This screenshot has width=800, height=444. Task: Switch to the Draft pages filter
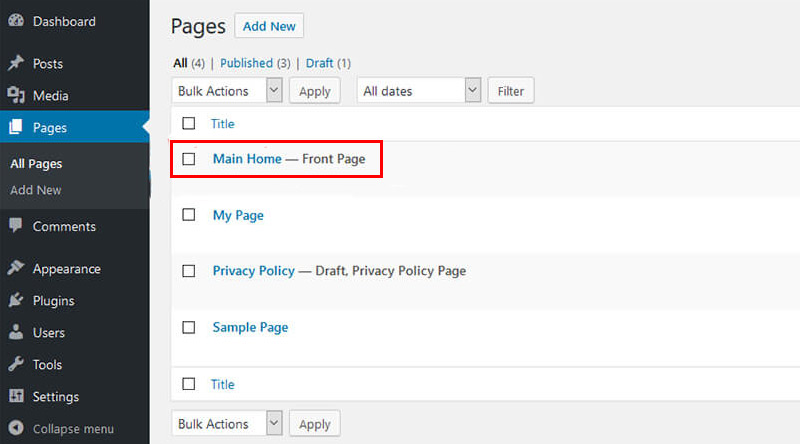point(319,63)
